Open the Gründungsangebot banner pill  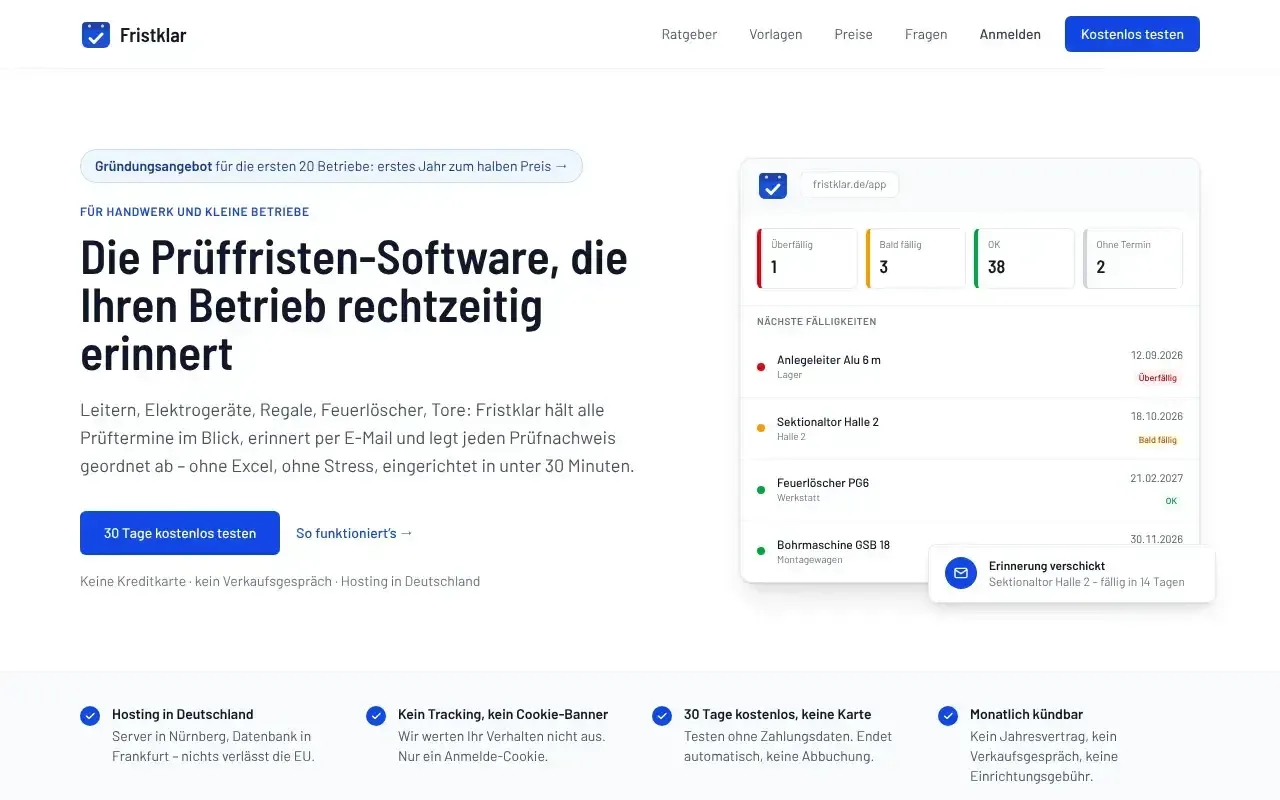(x=331, y=166)
